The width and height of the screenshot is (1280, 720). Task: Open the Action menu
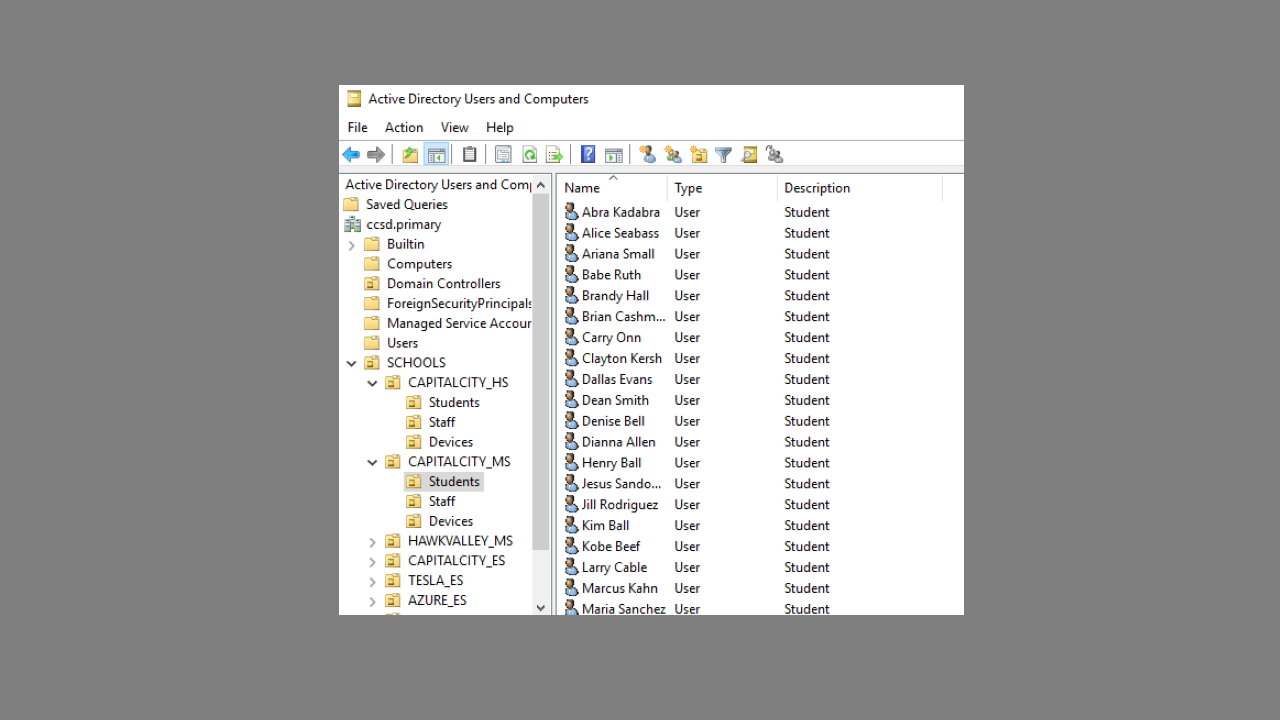404,127
